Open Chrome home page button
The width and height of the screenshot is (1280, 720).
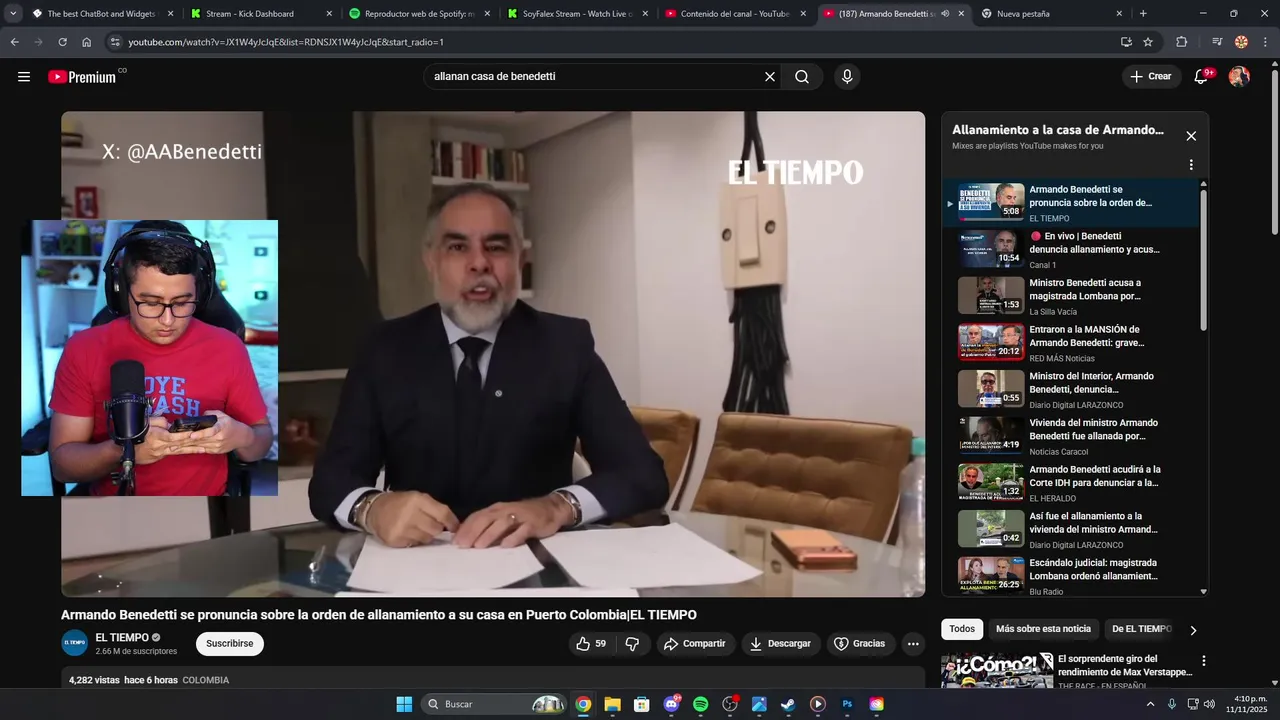87,42
